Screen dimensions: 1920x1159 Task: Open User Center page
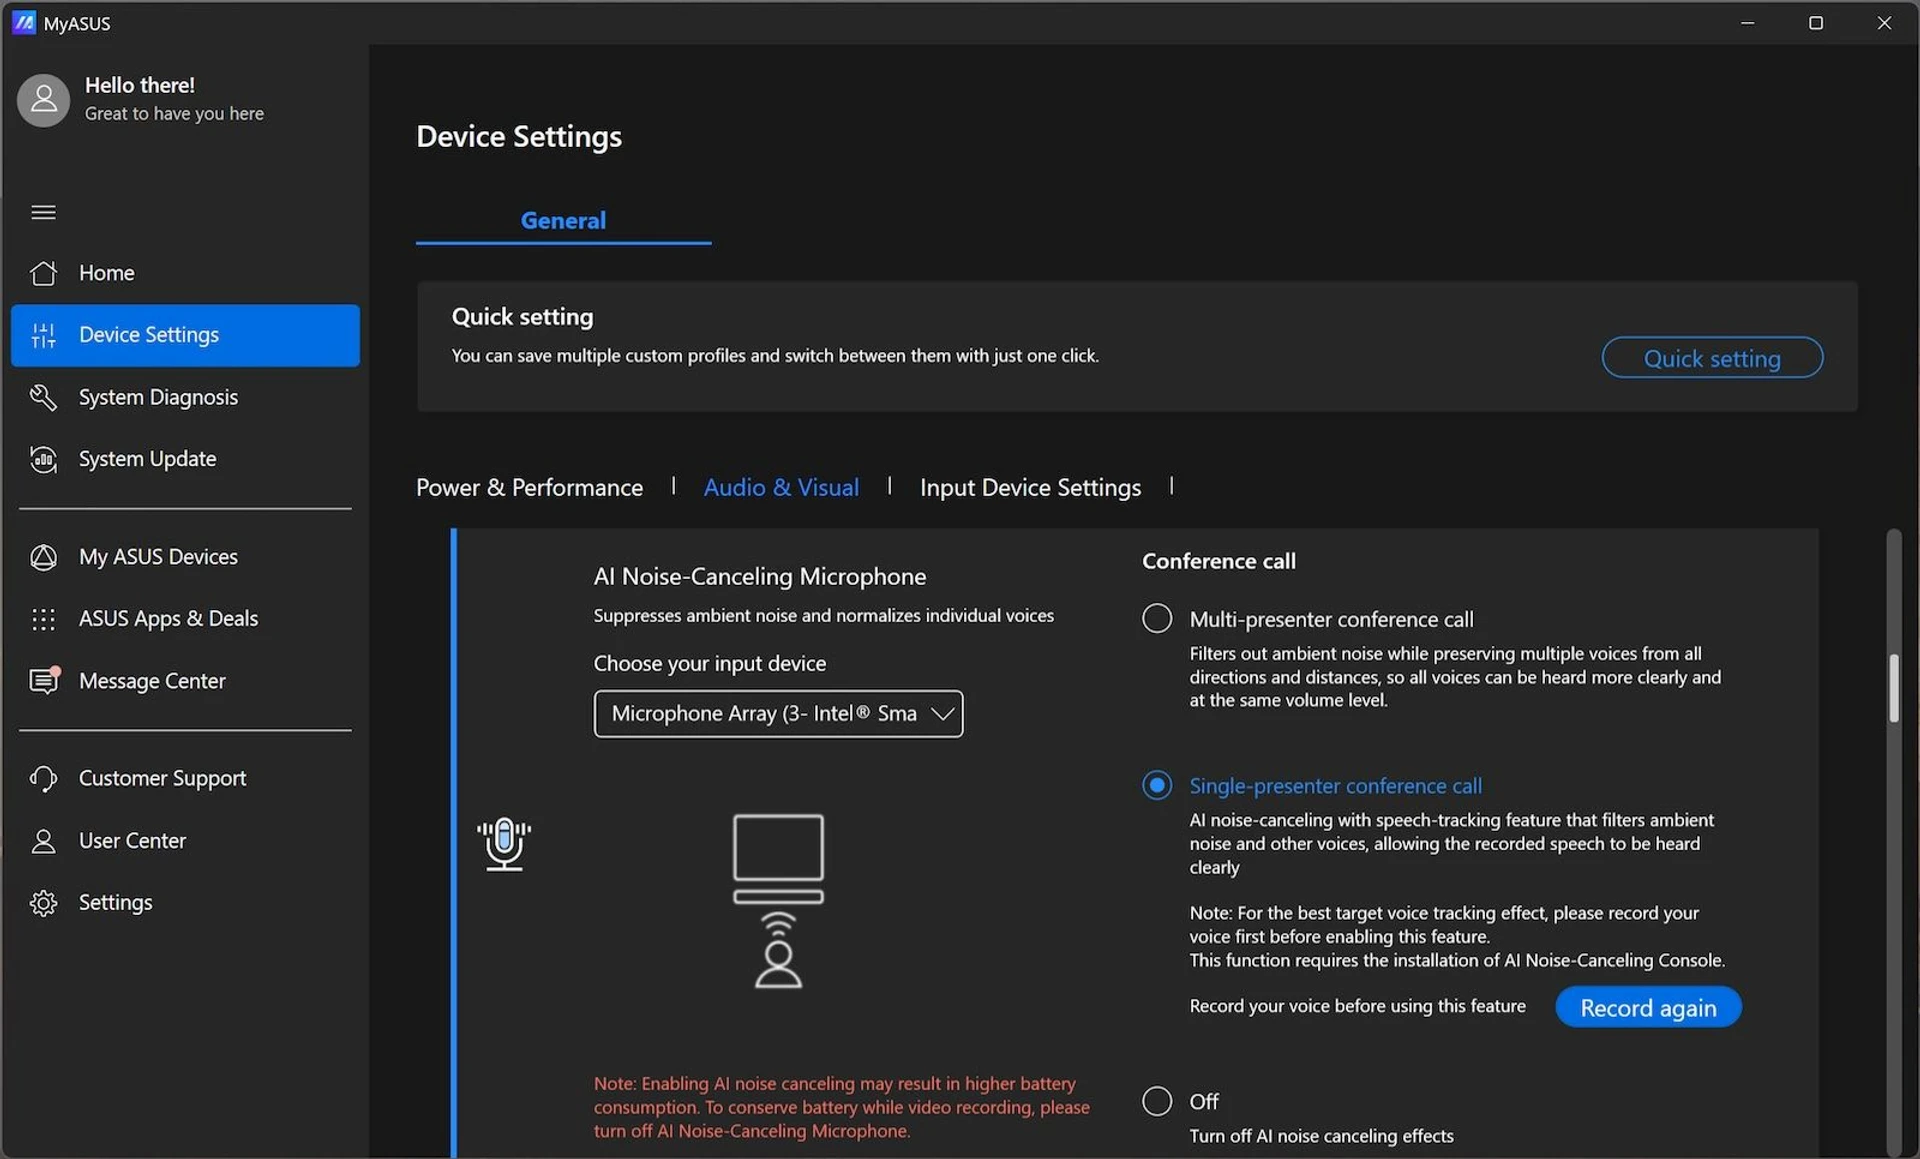click(185, 841)
